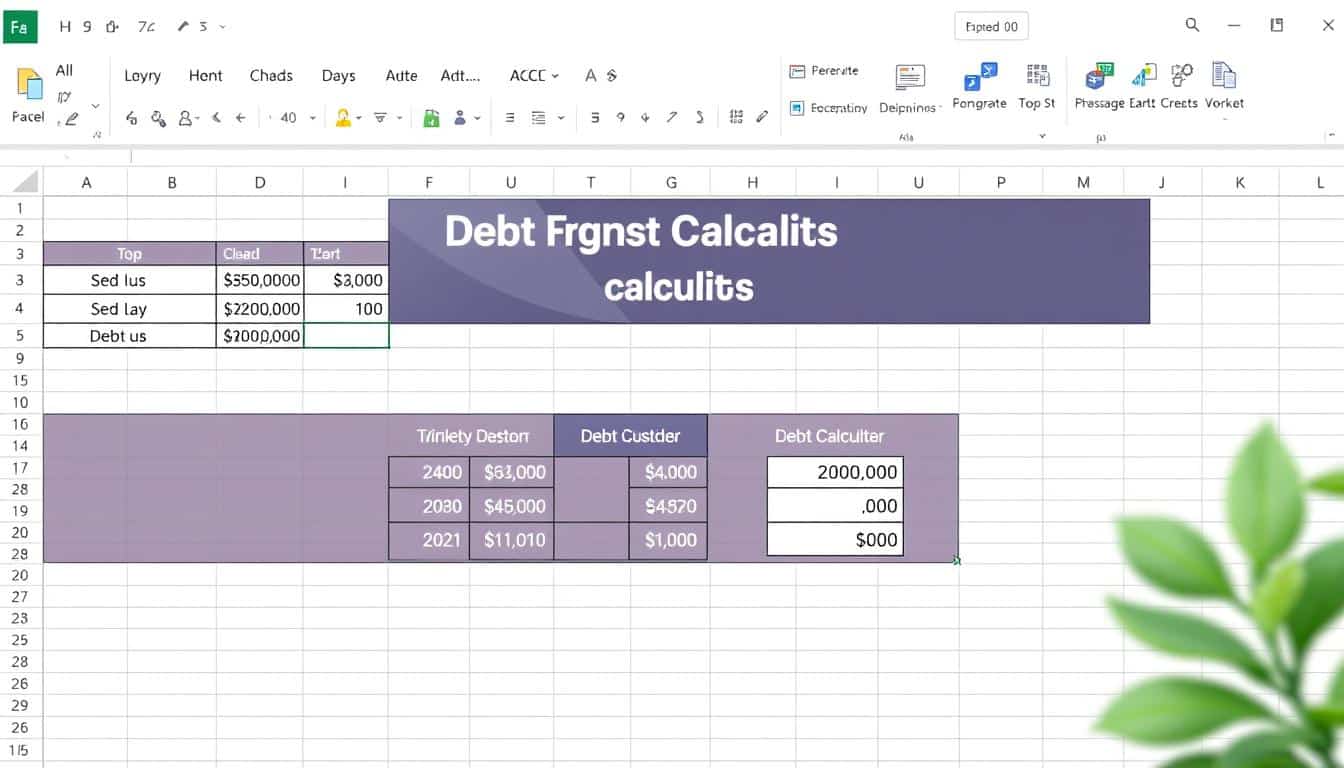Click the 2021 year cell
Screen dimensions: 1344x768
(x=429, y=540)
